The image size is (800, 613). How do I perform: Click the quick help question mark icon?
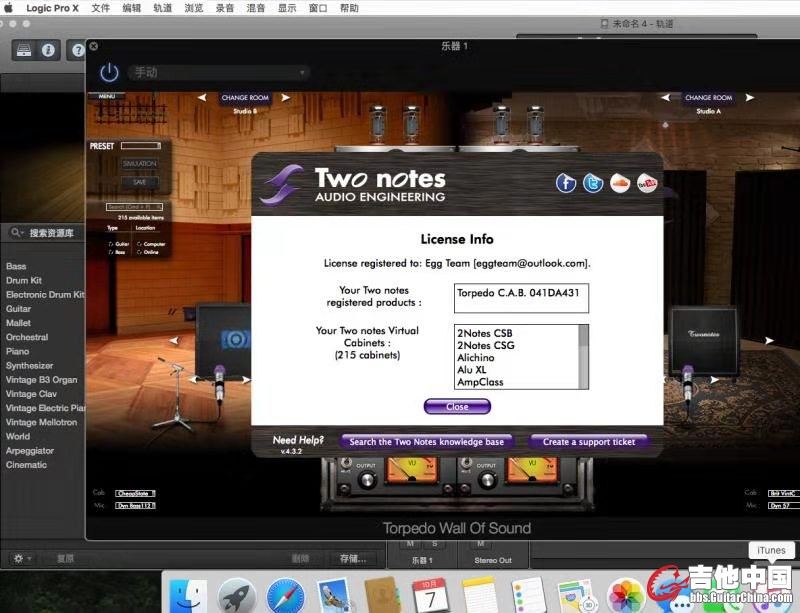click(x=77, y=50)
